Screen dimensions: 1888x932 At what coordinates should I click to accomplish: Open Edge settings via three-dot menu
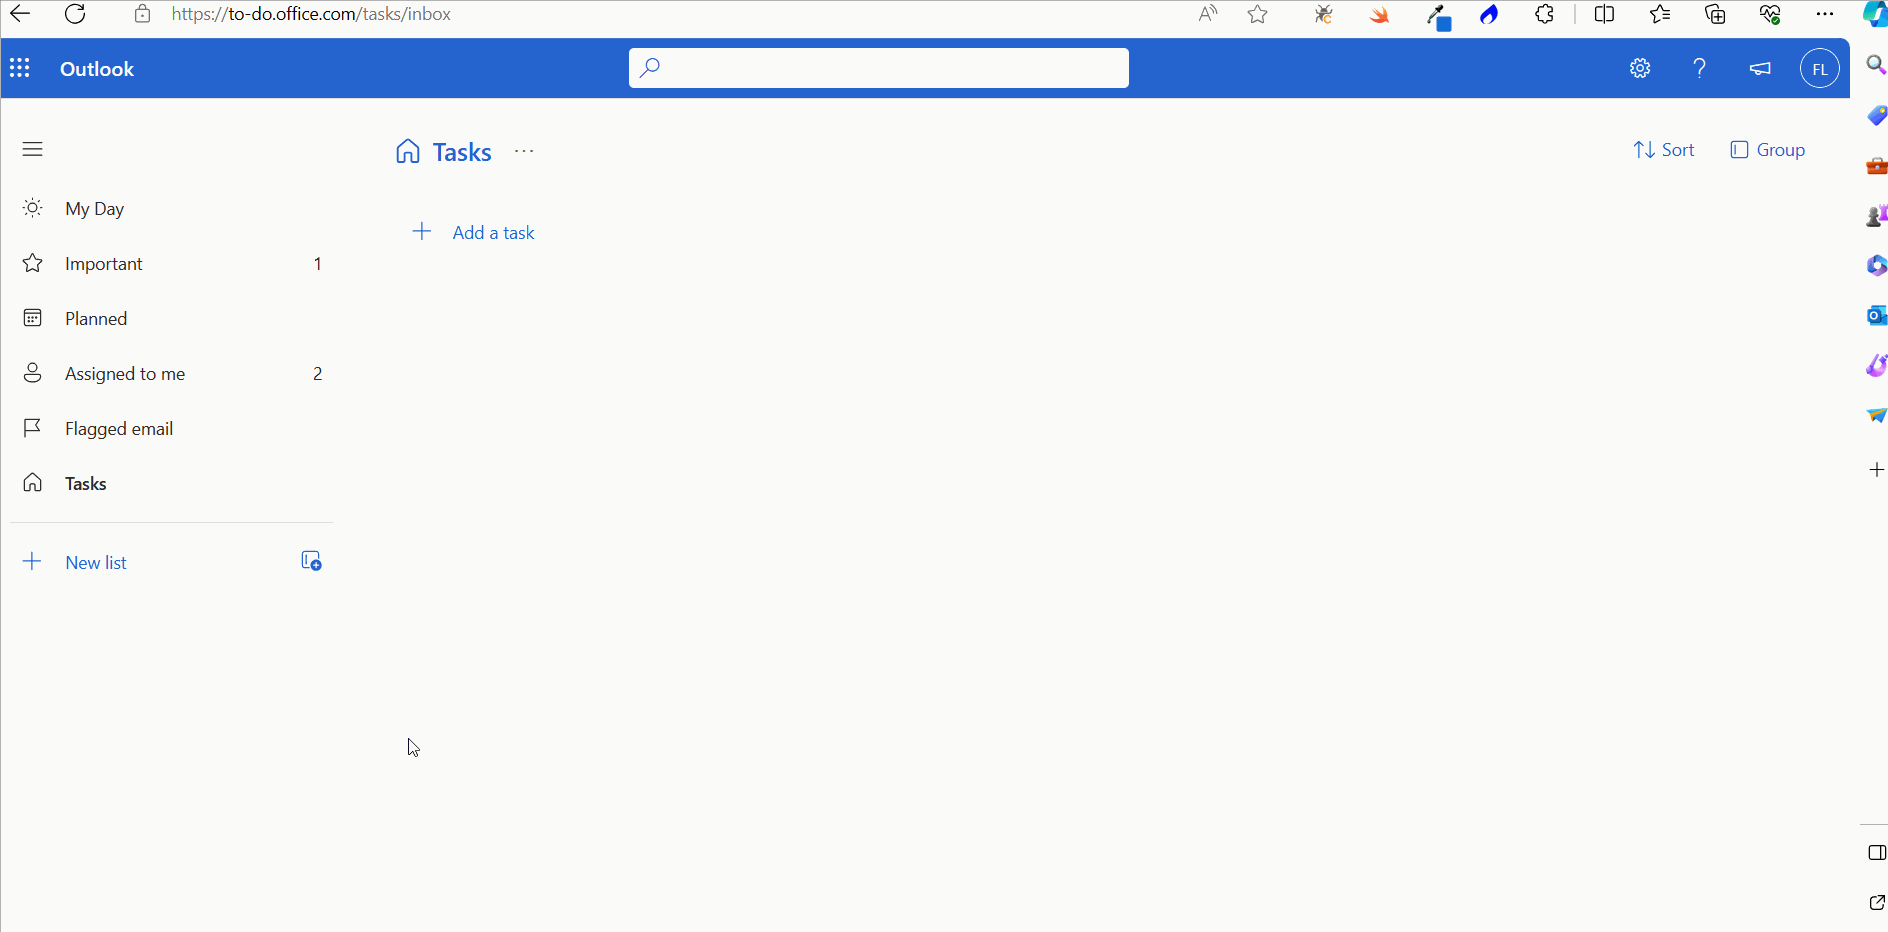[x=1826, y=15]
